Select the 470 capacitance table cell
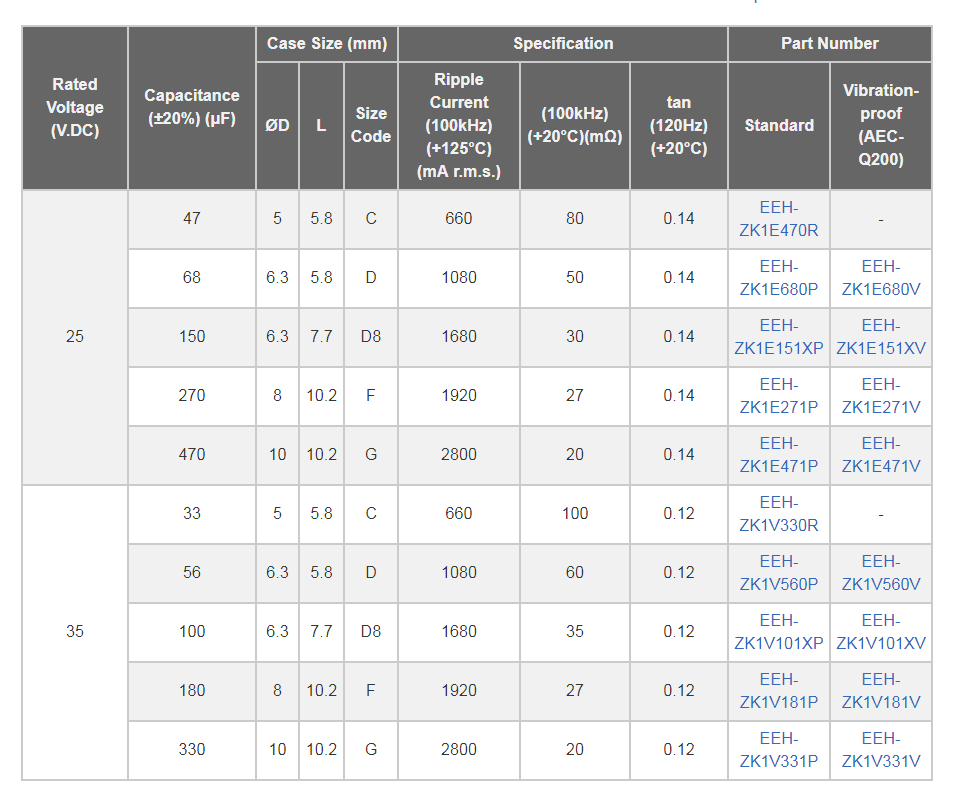Viewport: 956px width, 805px height. [x=191, y=455]
